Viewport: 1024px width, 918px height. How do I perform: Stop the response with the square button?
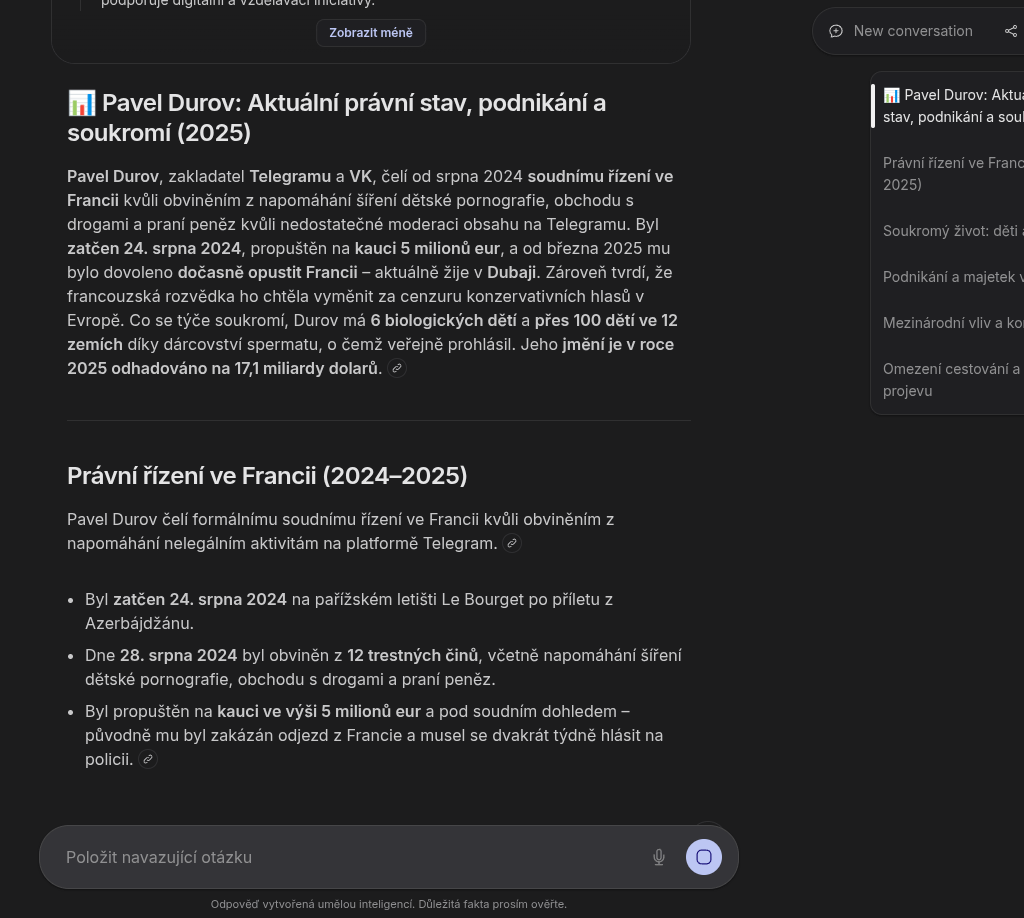(704, 857)
